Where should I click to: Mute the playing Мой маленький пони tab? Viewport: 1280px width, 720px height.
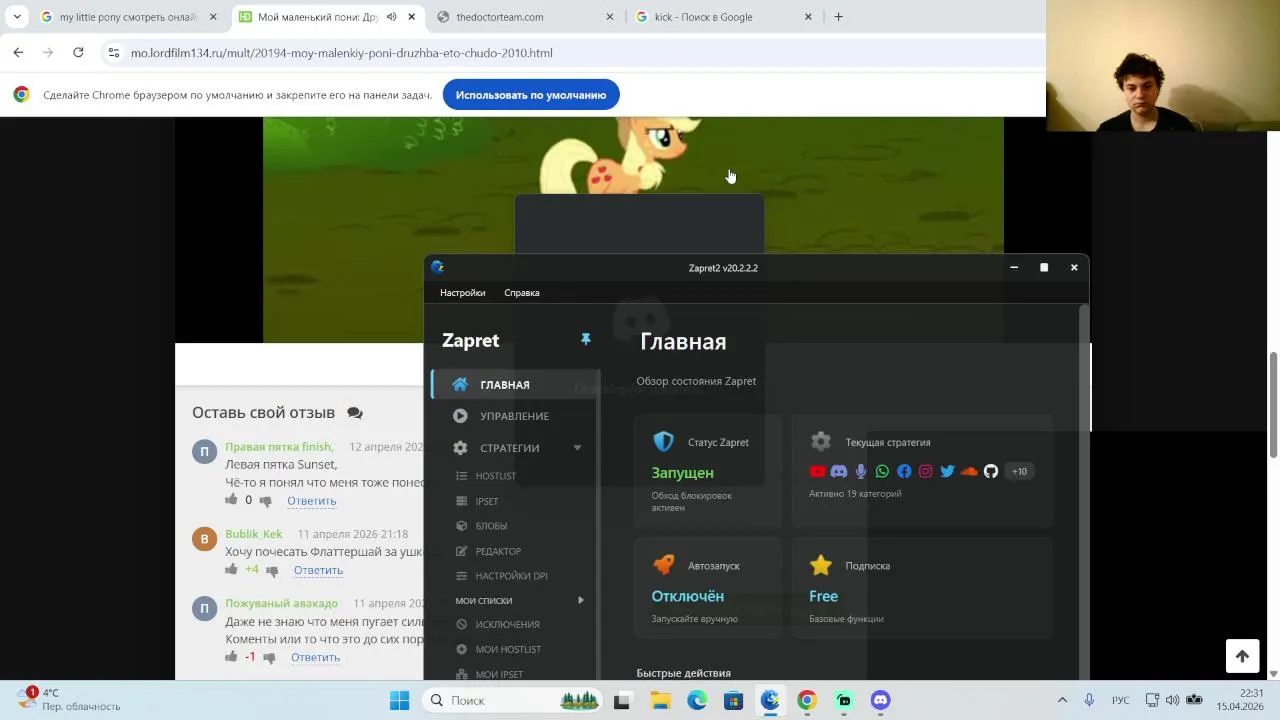click(391, 17)
